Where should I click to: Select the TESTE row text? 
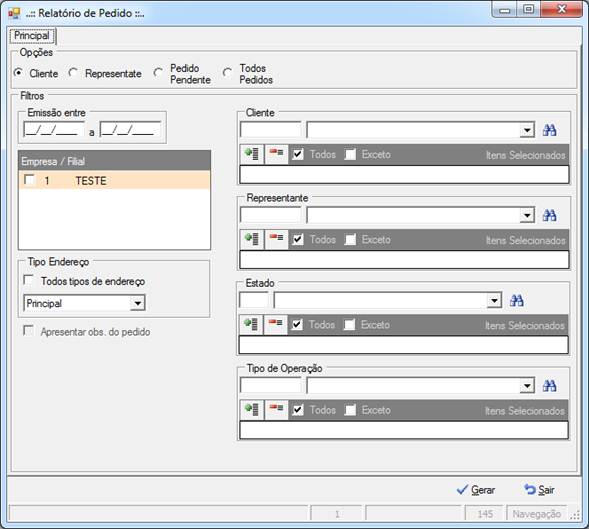91,181
